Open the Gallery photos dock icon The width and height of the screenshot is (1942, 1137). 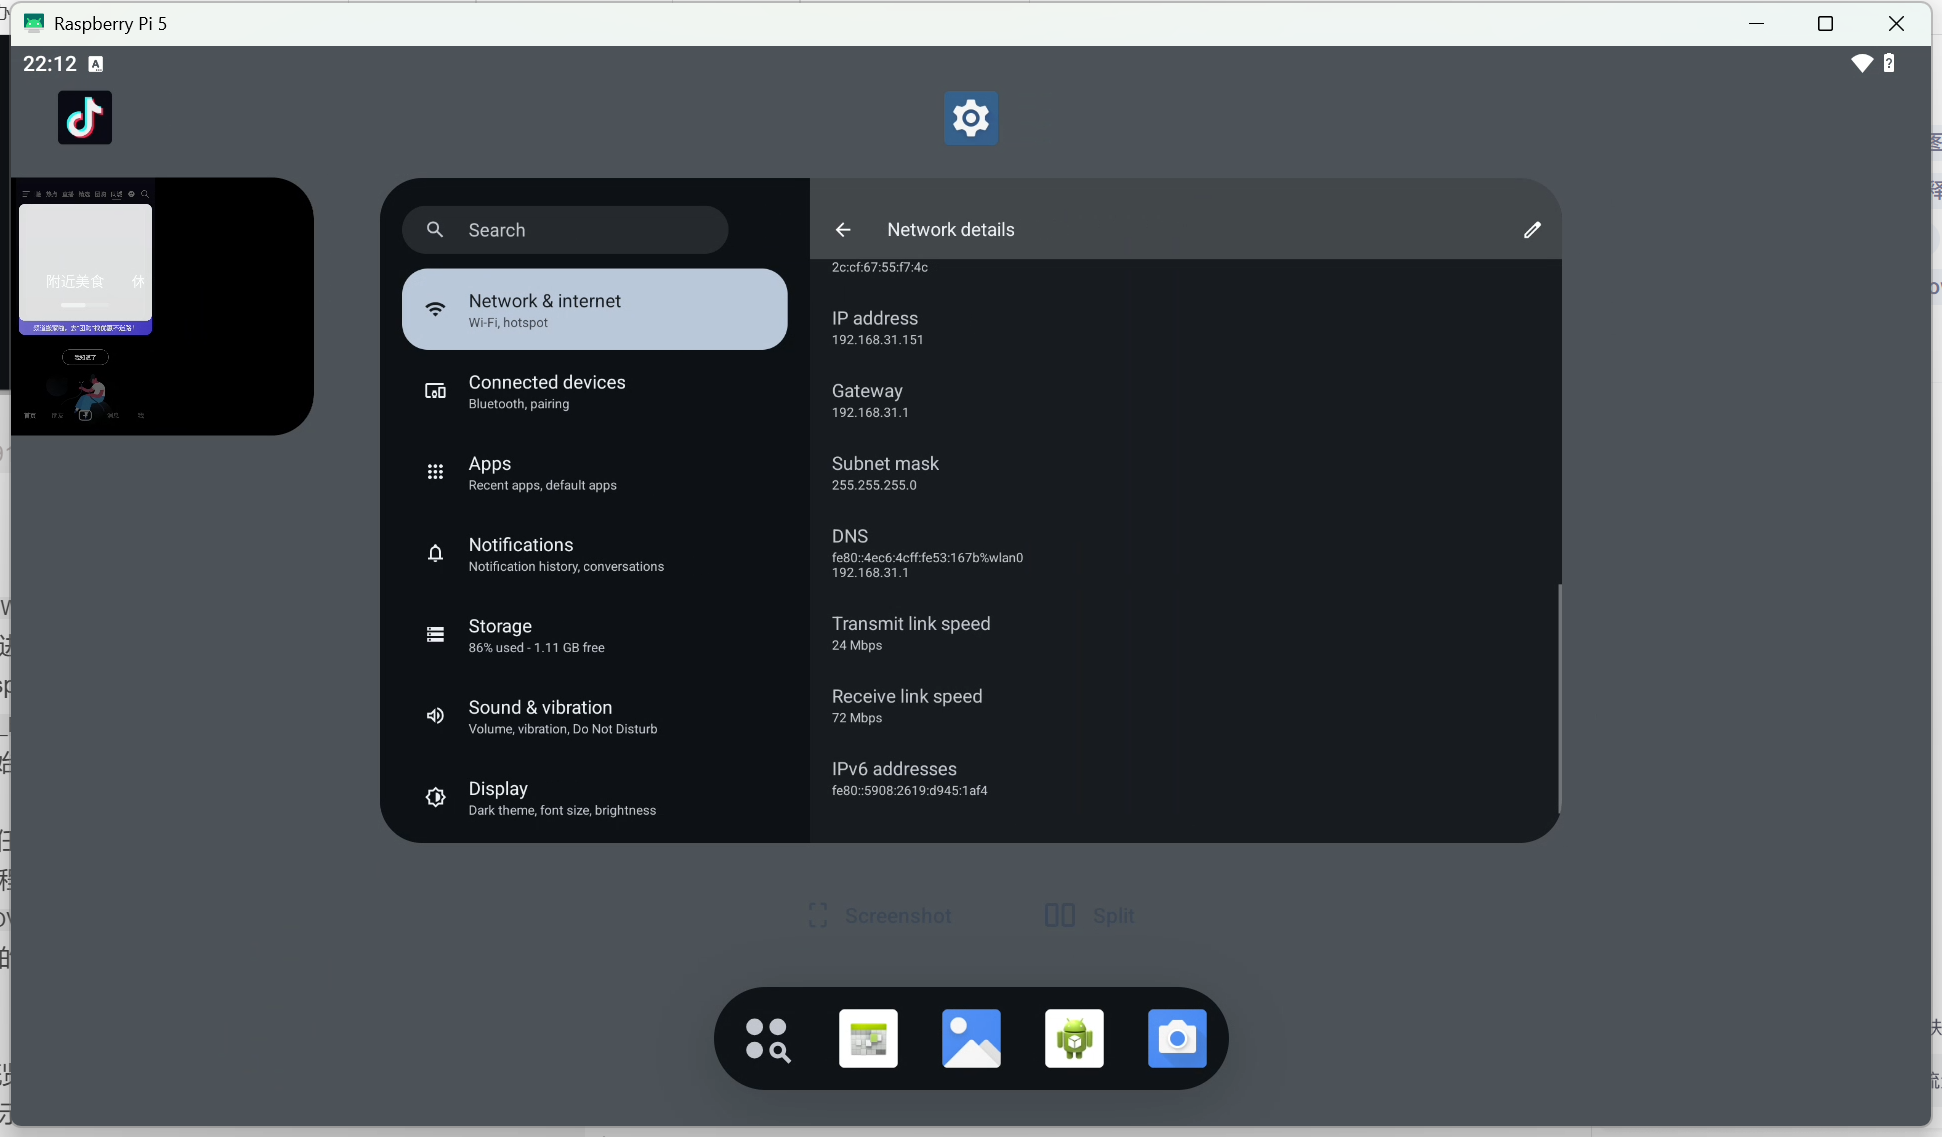(x=971, y=1039)
